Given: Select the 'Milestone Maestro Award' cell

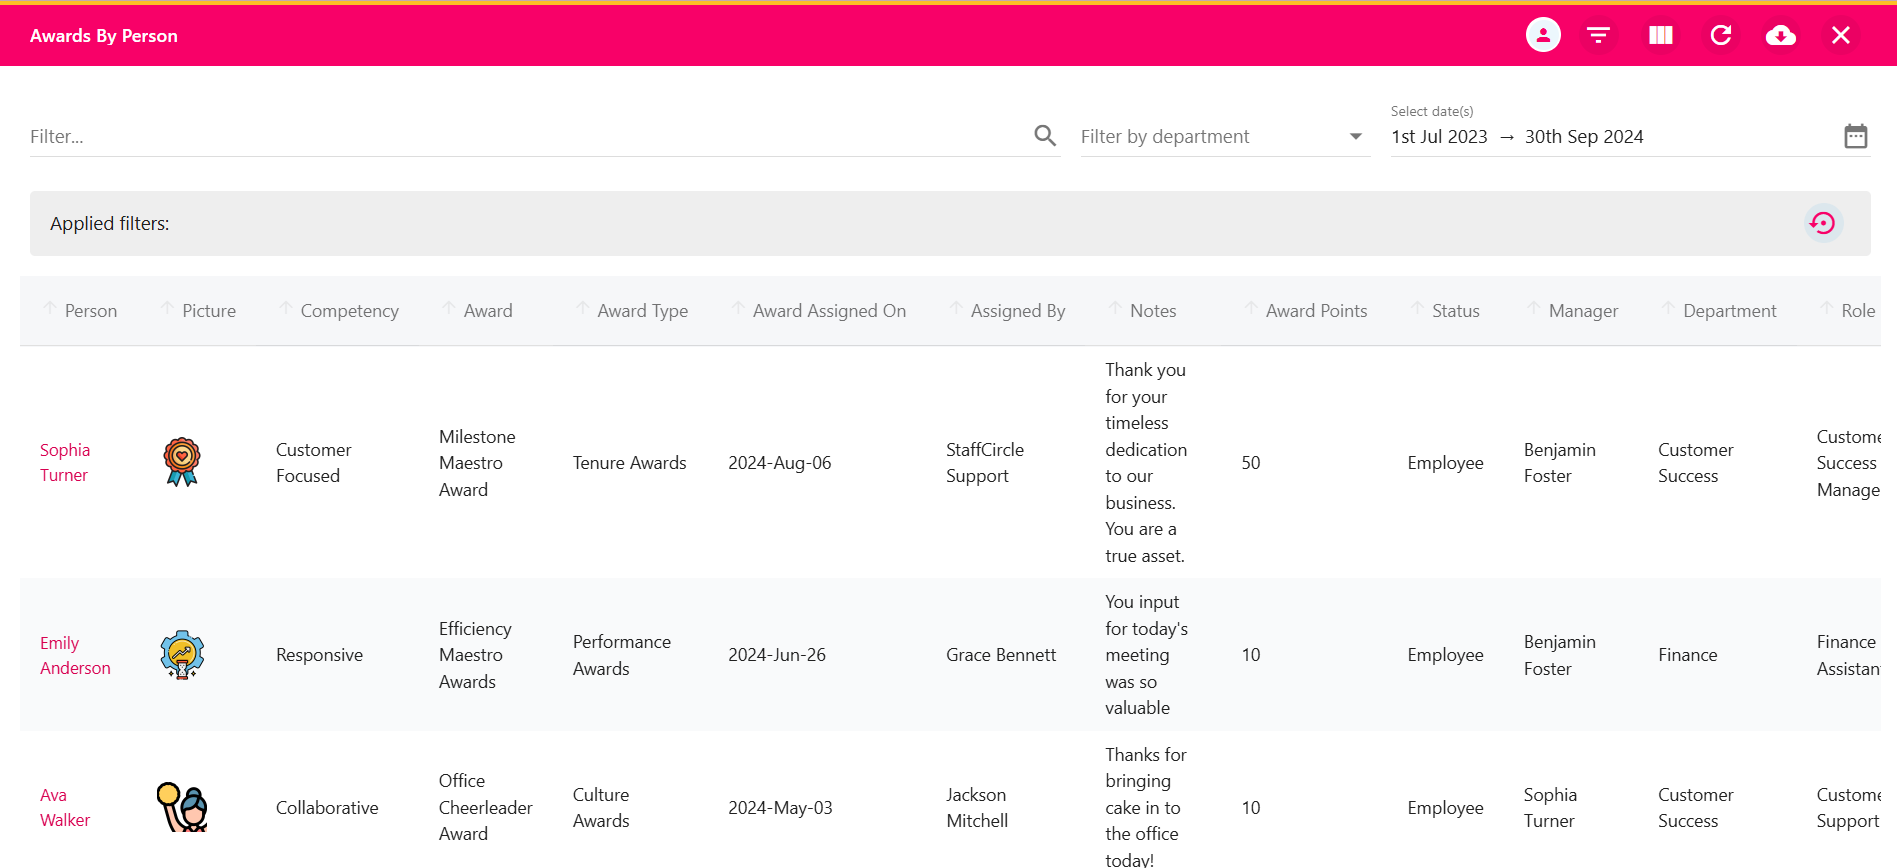Looking at the screenshot, I should pyautogui.click(x=477, y=463).
